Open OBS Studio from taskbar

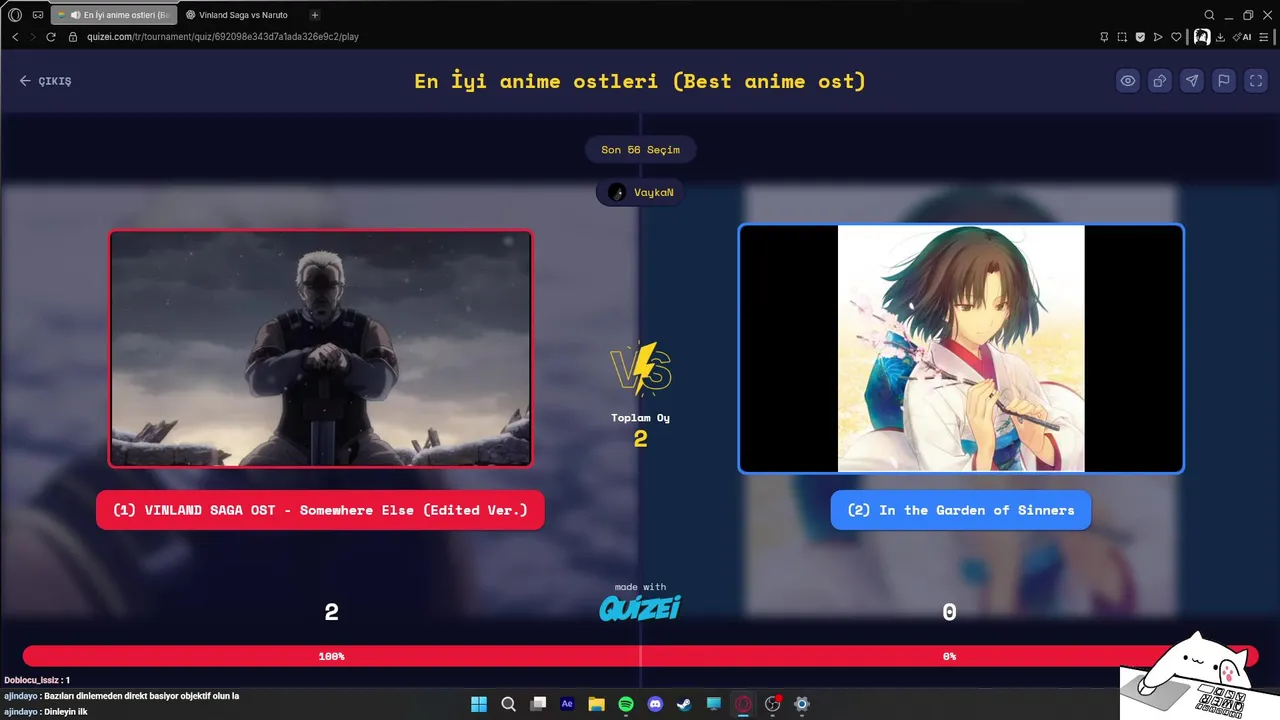772,704
